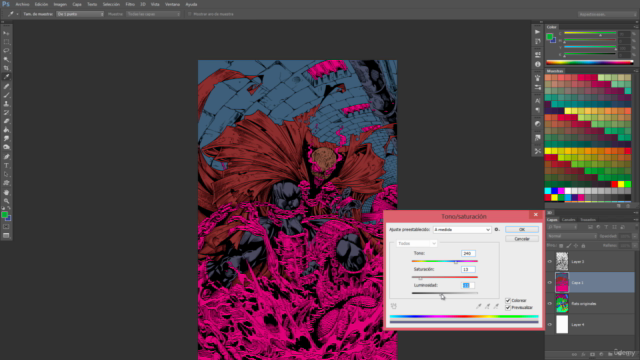Viewport: 640px width, 360px height.
Task: Select the Eyedropper tool in the toolbox
Action: pos(6,77)
